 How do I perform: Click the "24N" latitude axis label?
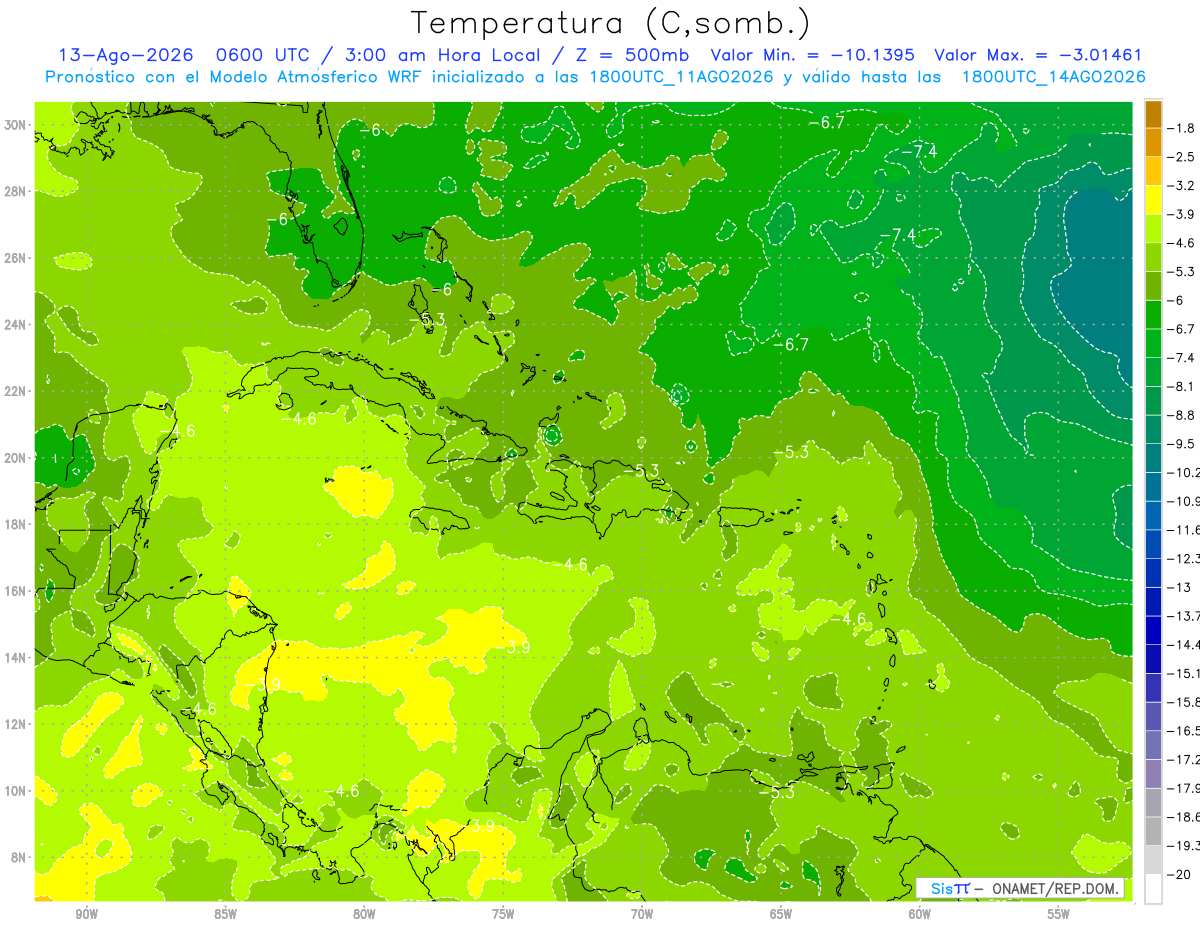tap(16, 324)
